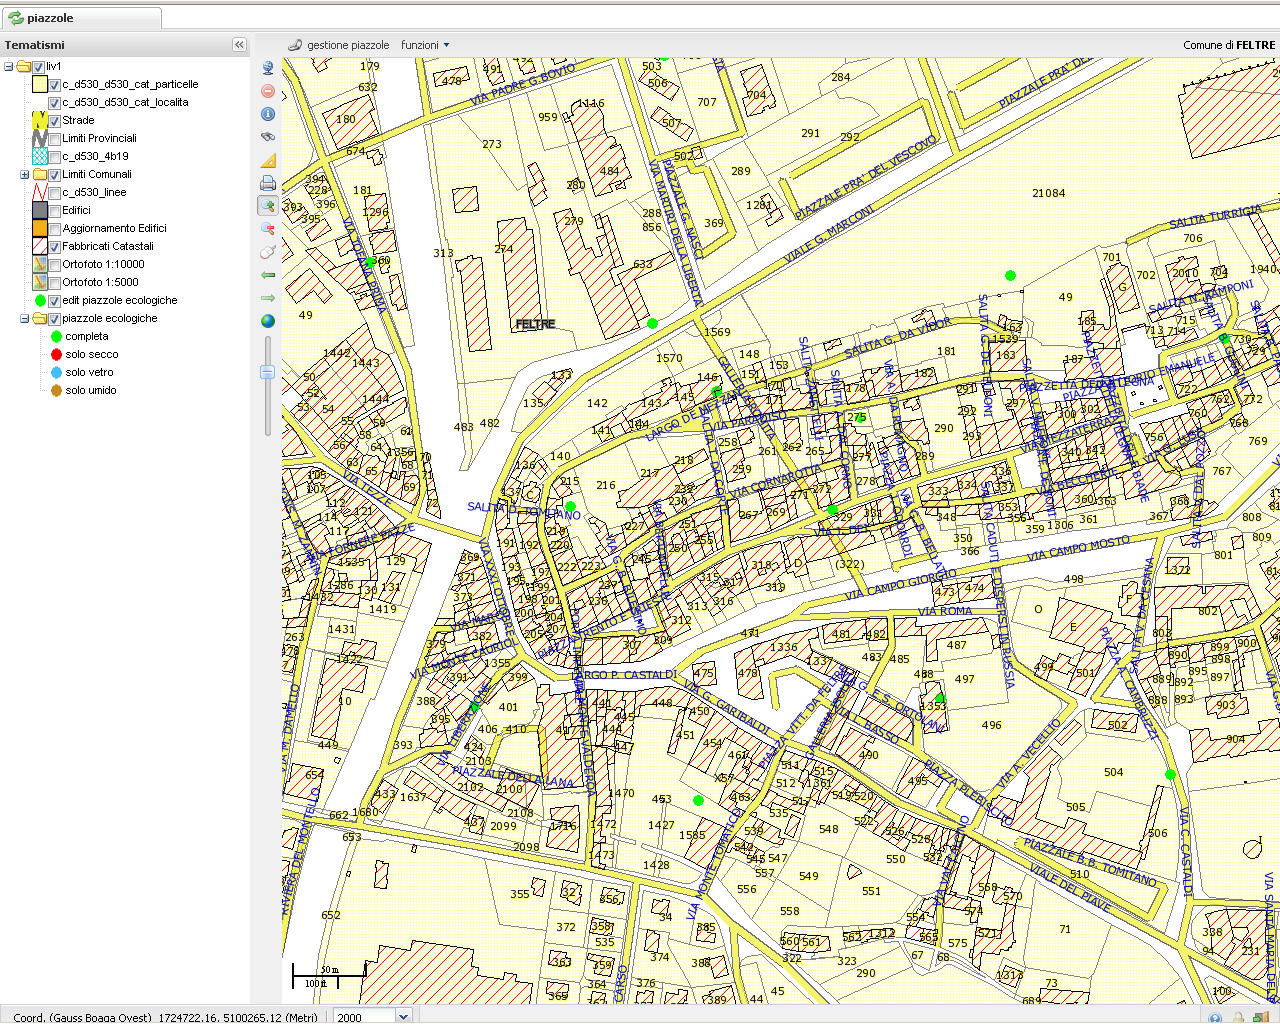Click the Ortofoto 1:5000 raster layer icon

click(x=40, y=282)
